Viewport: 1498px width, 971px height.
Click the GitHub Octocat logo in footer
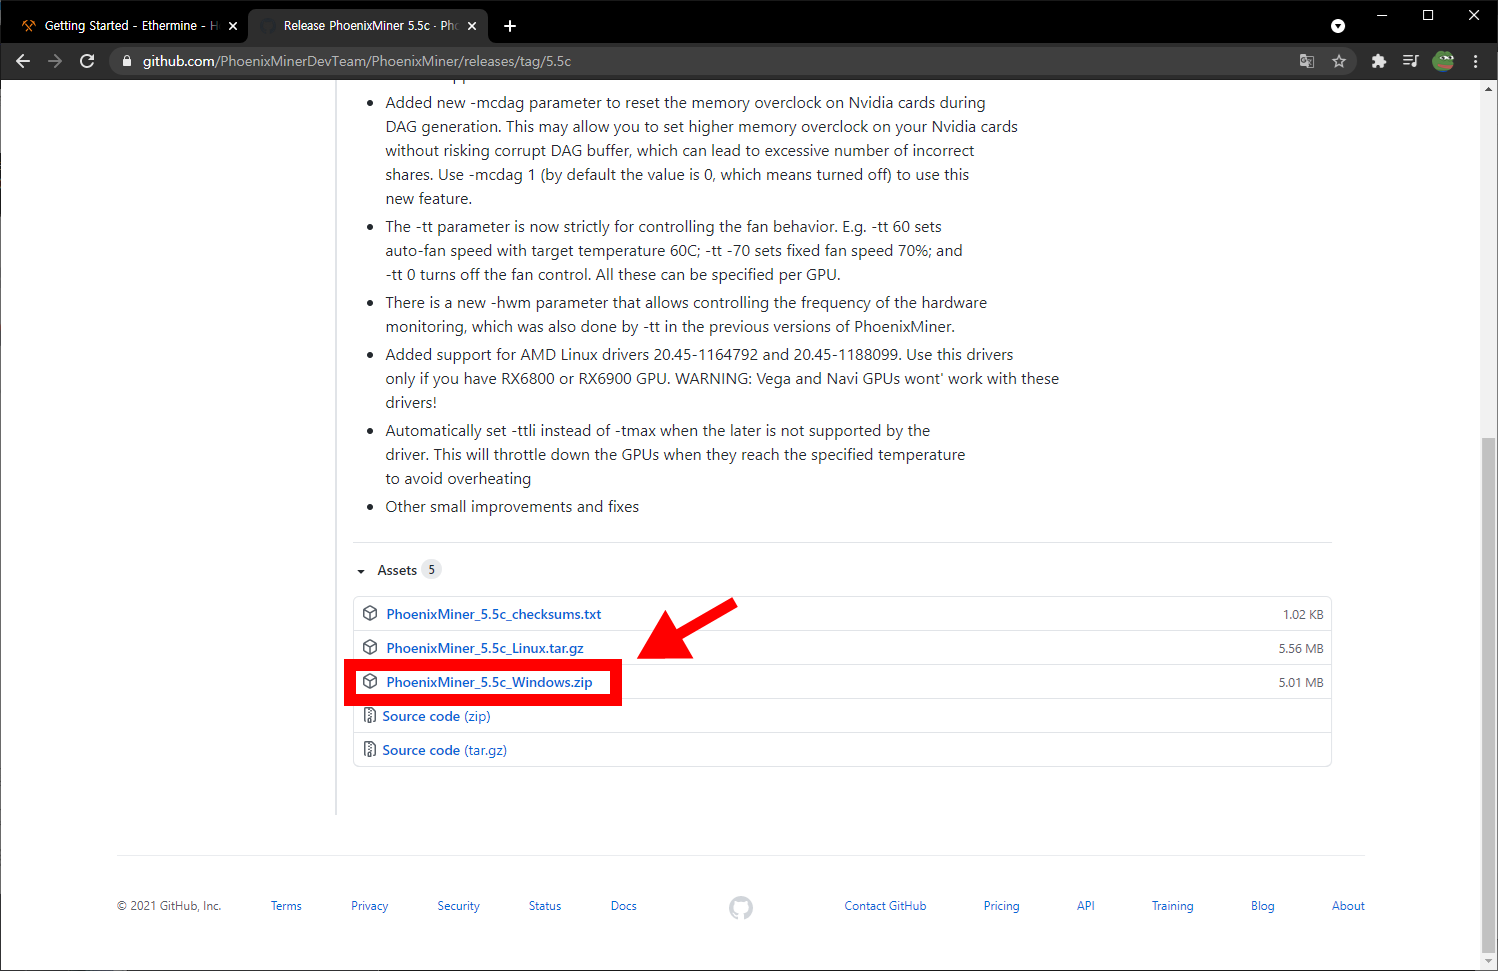[x=741, y=908]
